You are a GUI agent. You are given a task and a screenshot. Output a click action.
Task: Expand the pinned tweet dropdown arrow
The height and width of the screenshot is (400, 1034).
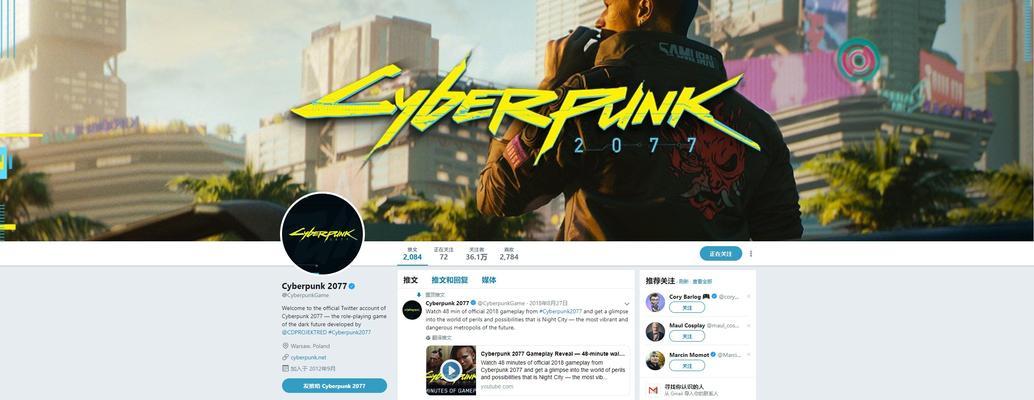pyautogui.click(x=626, y=304)
